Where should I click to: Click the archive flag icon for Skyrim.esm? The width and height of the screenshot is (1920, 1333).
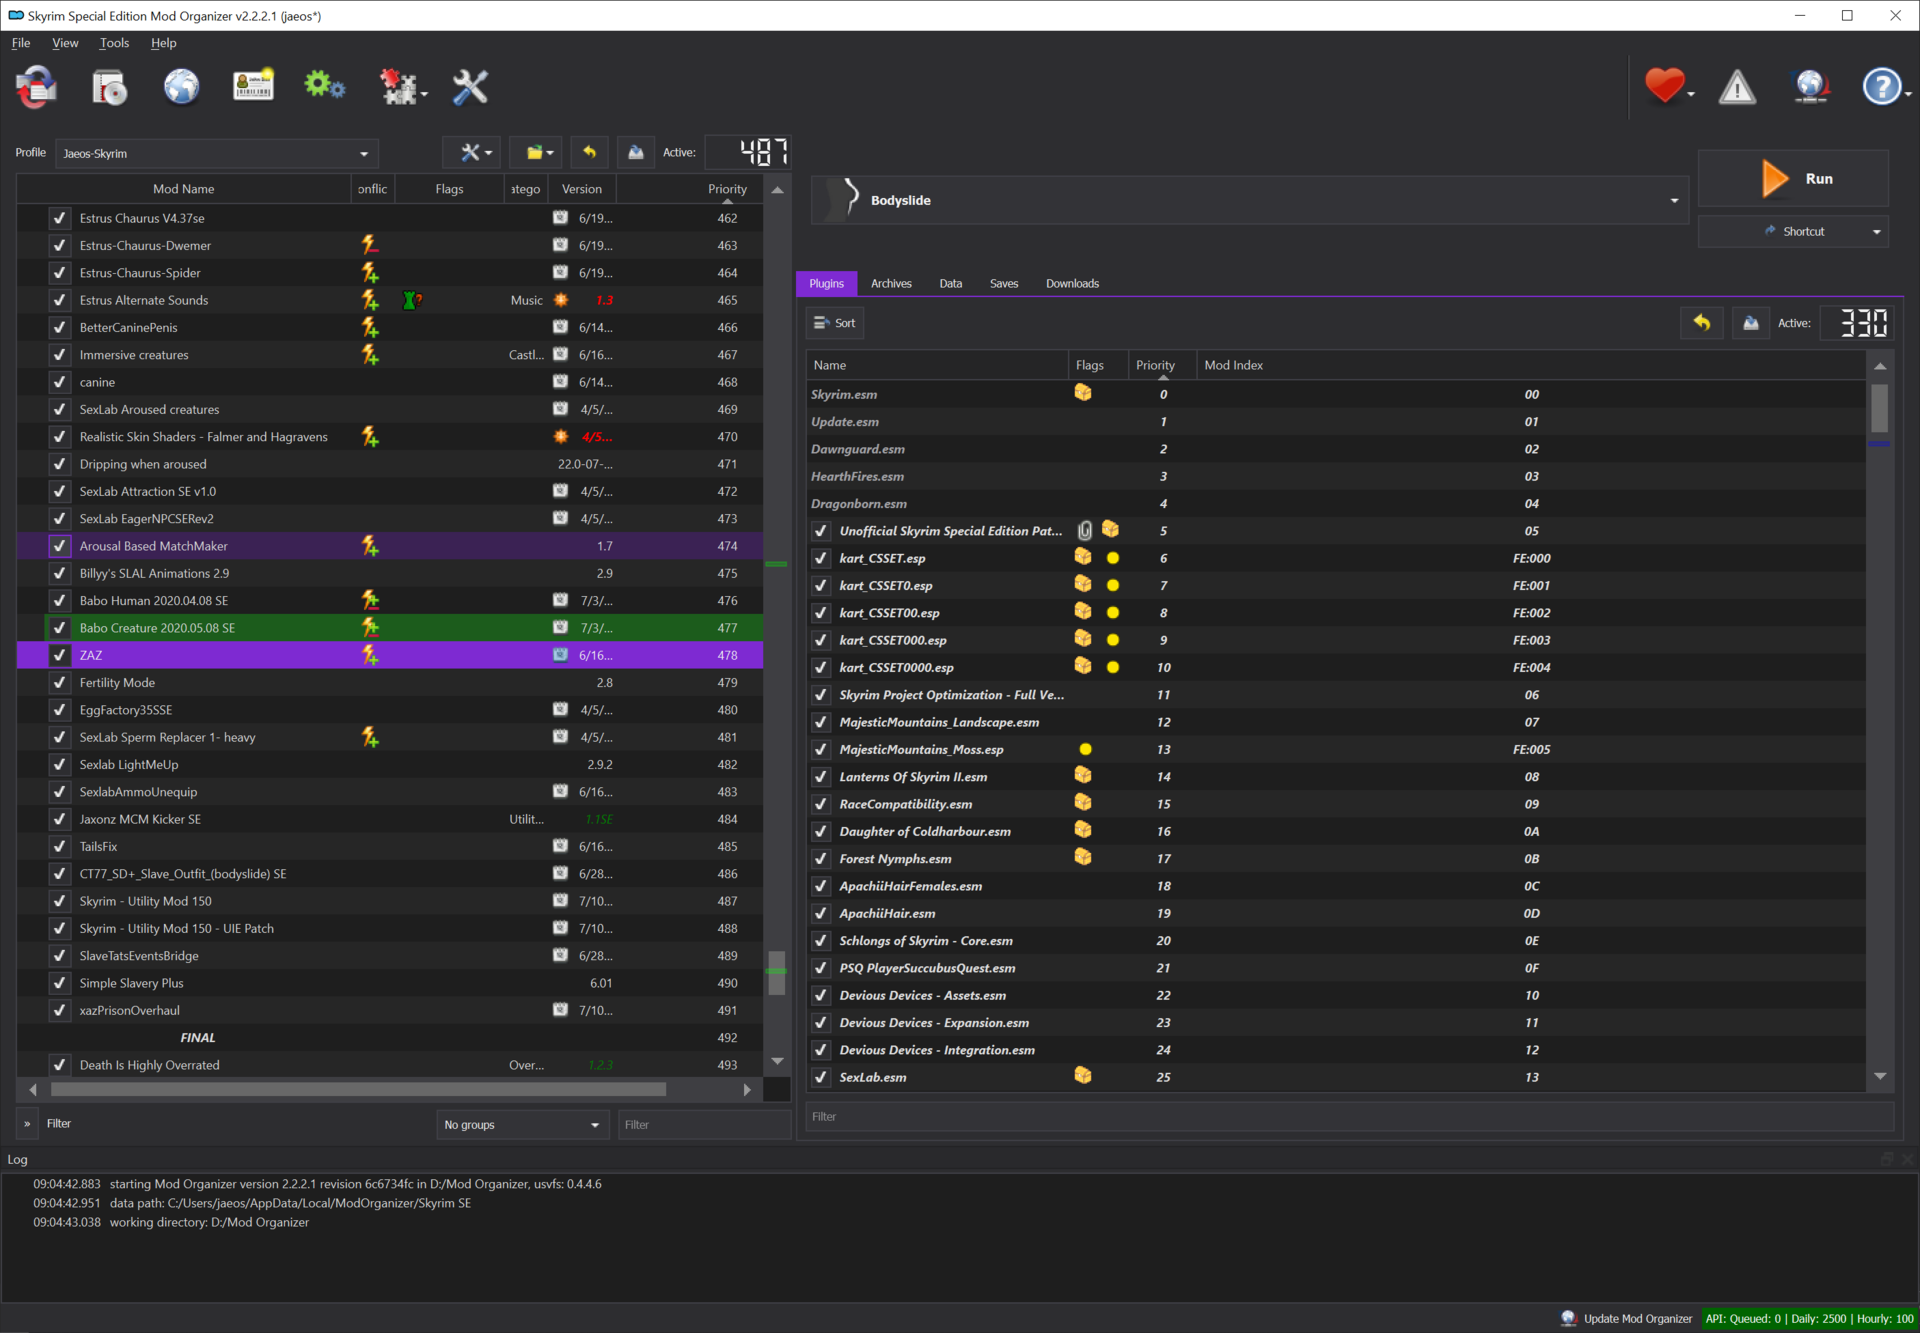1083,393
